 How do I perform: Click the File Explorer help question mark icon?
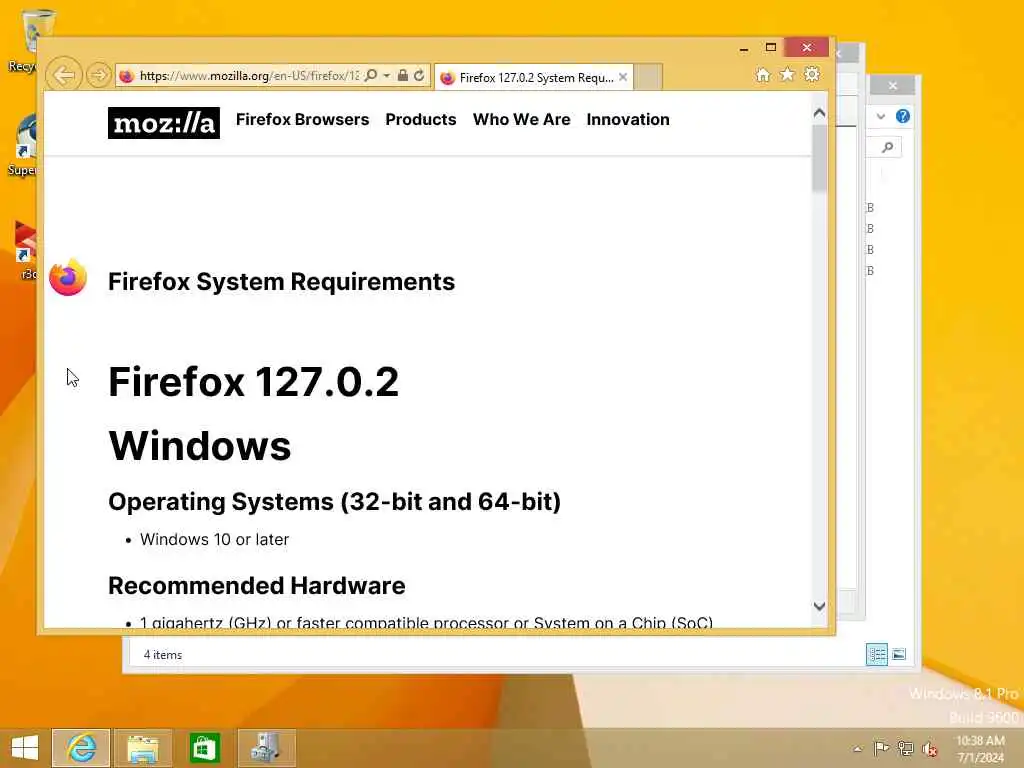(x=903, y=116)
